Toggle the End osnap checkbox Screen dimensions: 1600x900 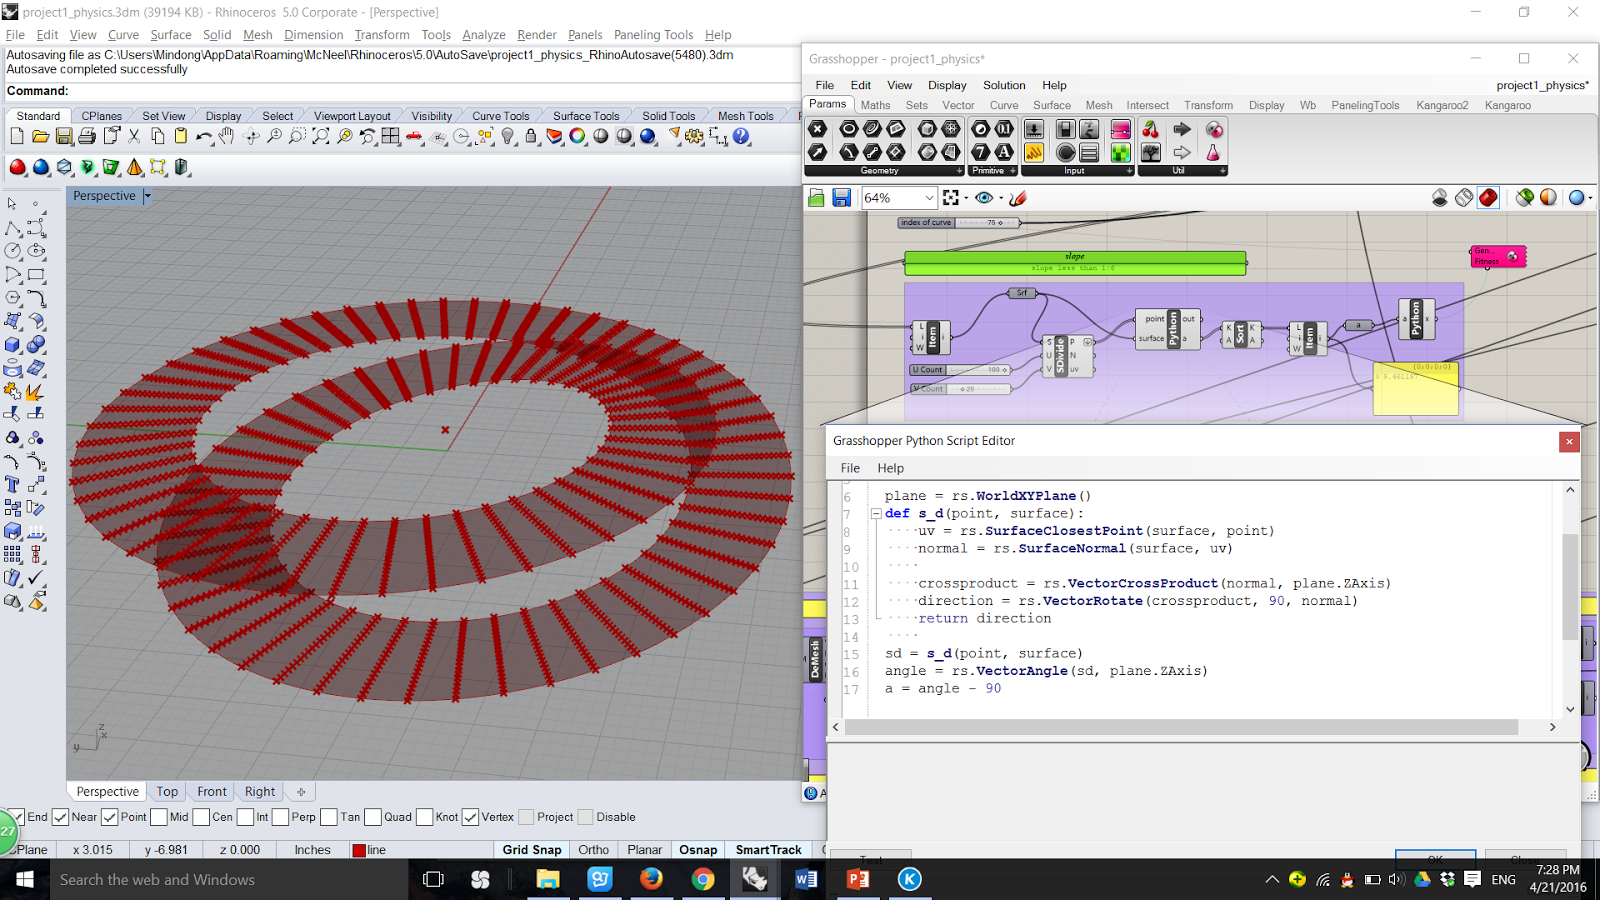[x=17, y=817]
